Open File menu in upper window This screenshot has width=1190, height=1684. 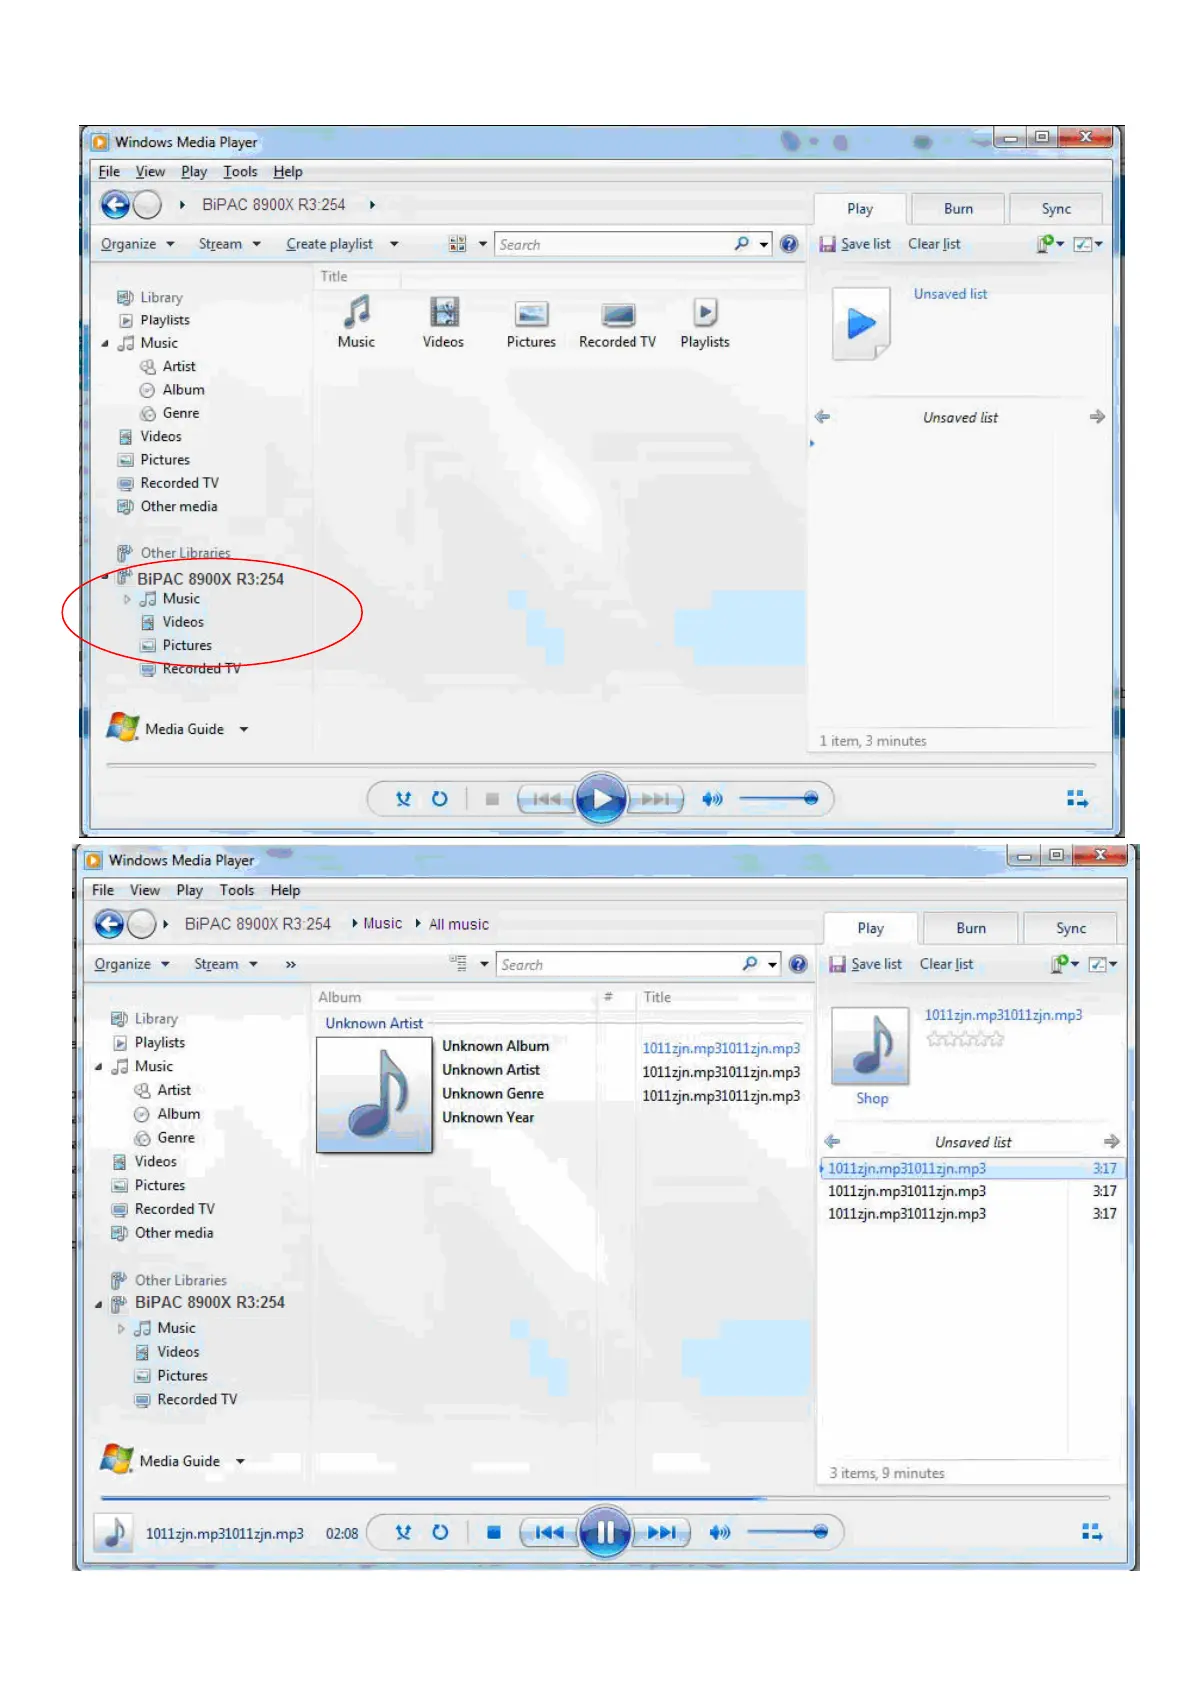[x=109, y=172]
